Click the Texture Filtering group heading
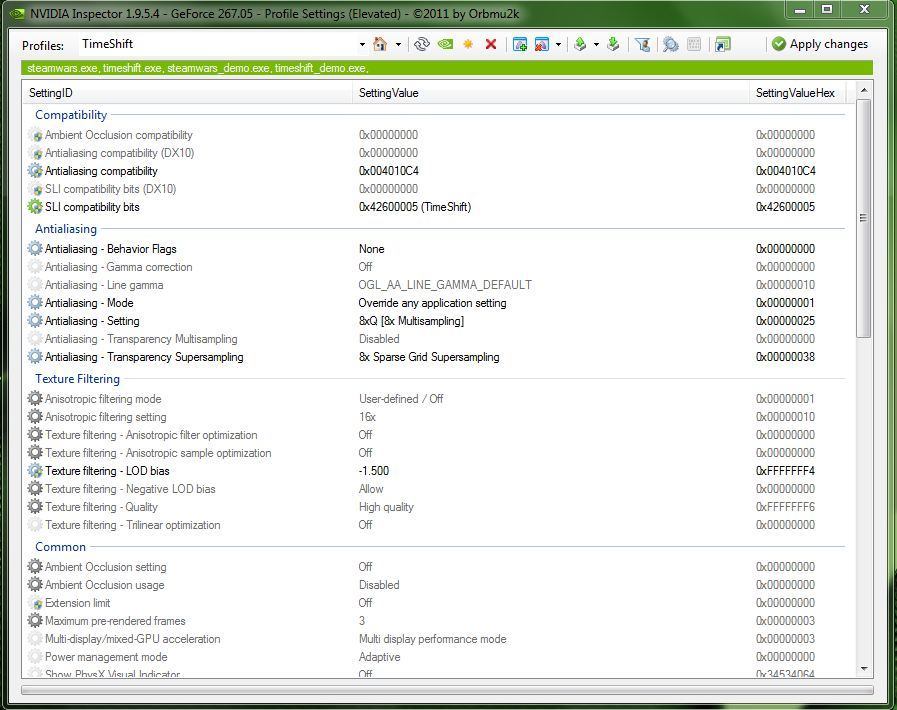 click(77, 379)
